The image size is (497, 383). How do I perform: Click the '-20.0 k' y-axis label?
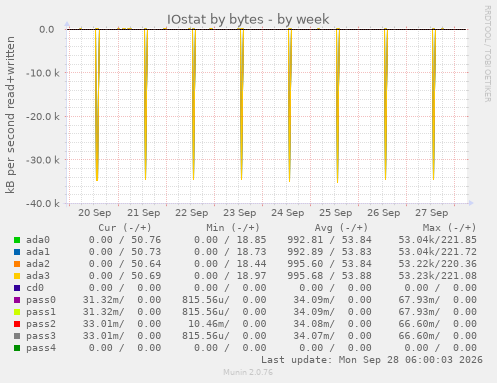click(x=43, y=117)
